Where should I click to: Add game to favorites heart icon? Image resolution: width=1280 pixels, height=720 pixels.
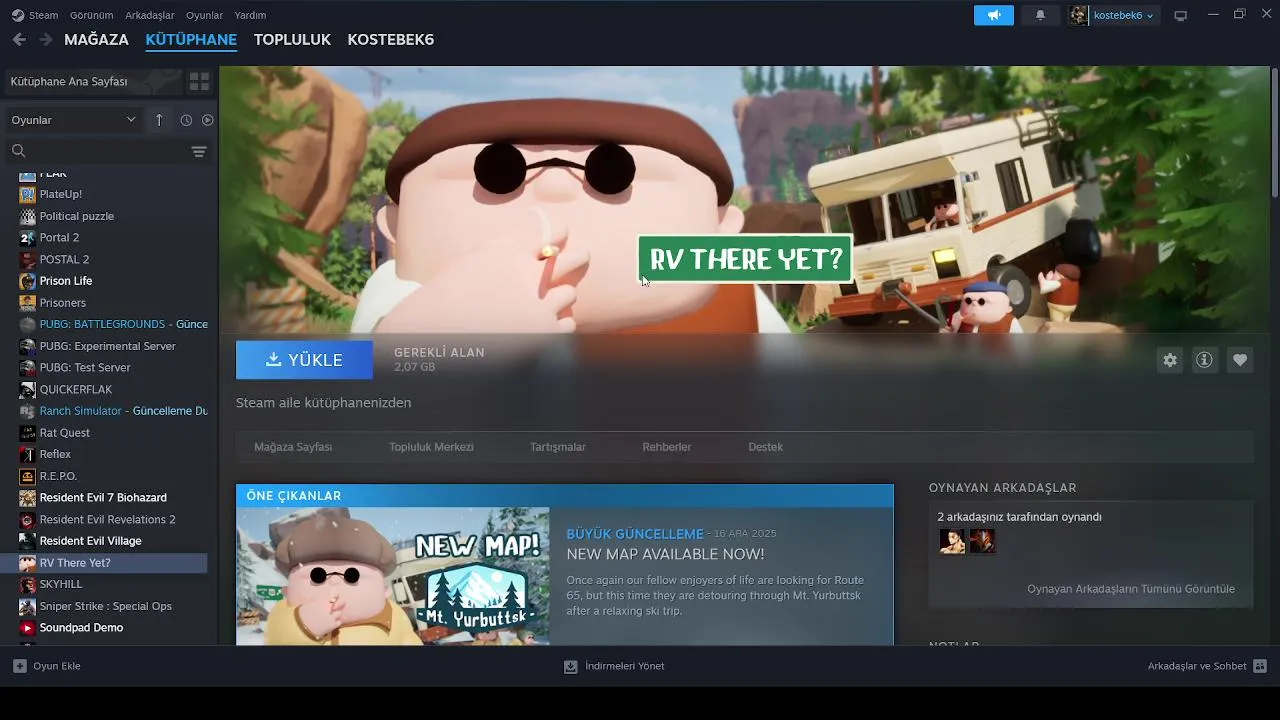pos(1240,360)
